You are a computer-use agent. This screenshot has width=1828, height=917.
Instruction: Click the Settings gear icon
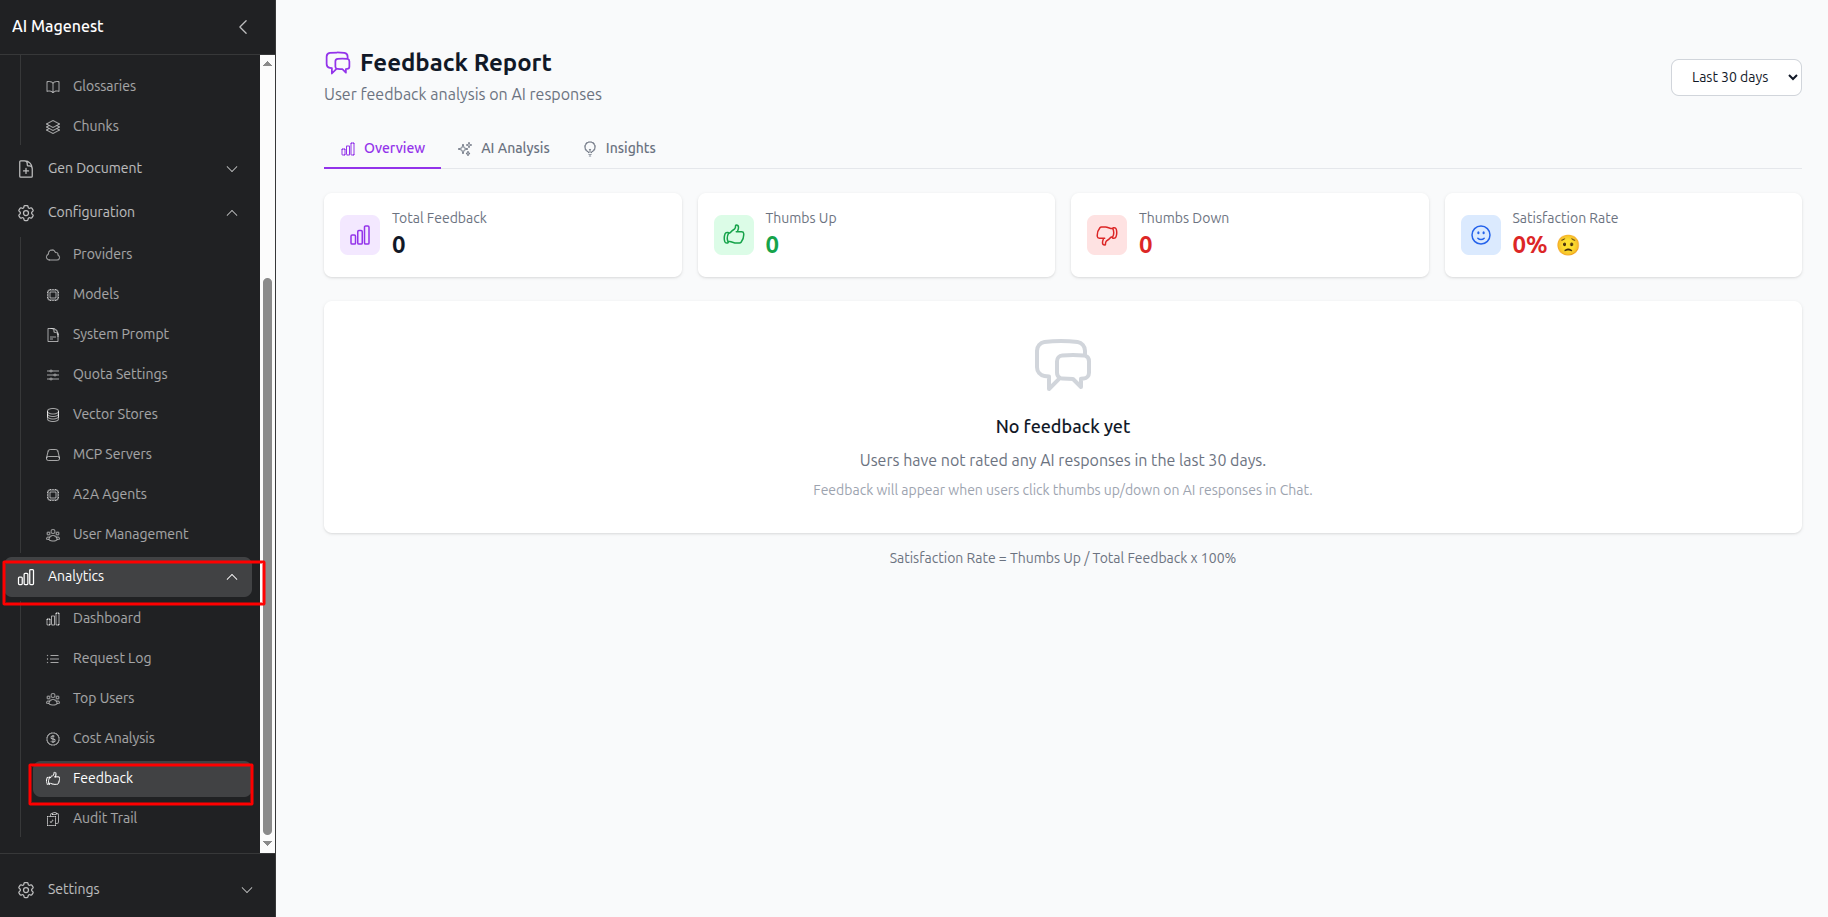tap(26, 890)
